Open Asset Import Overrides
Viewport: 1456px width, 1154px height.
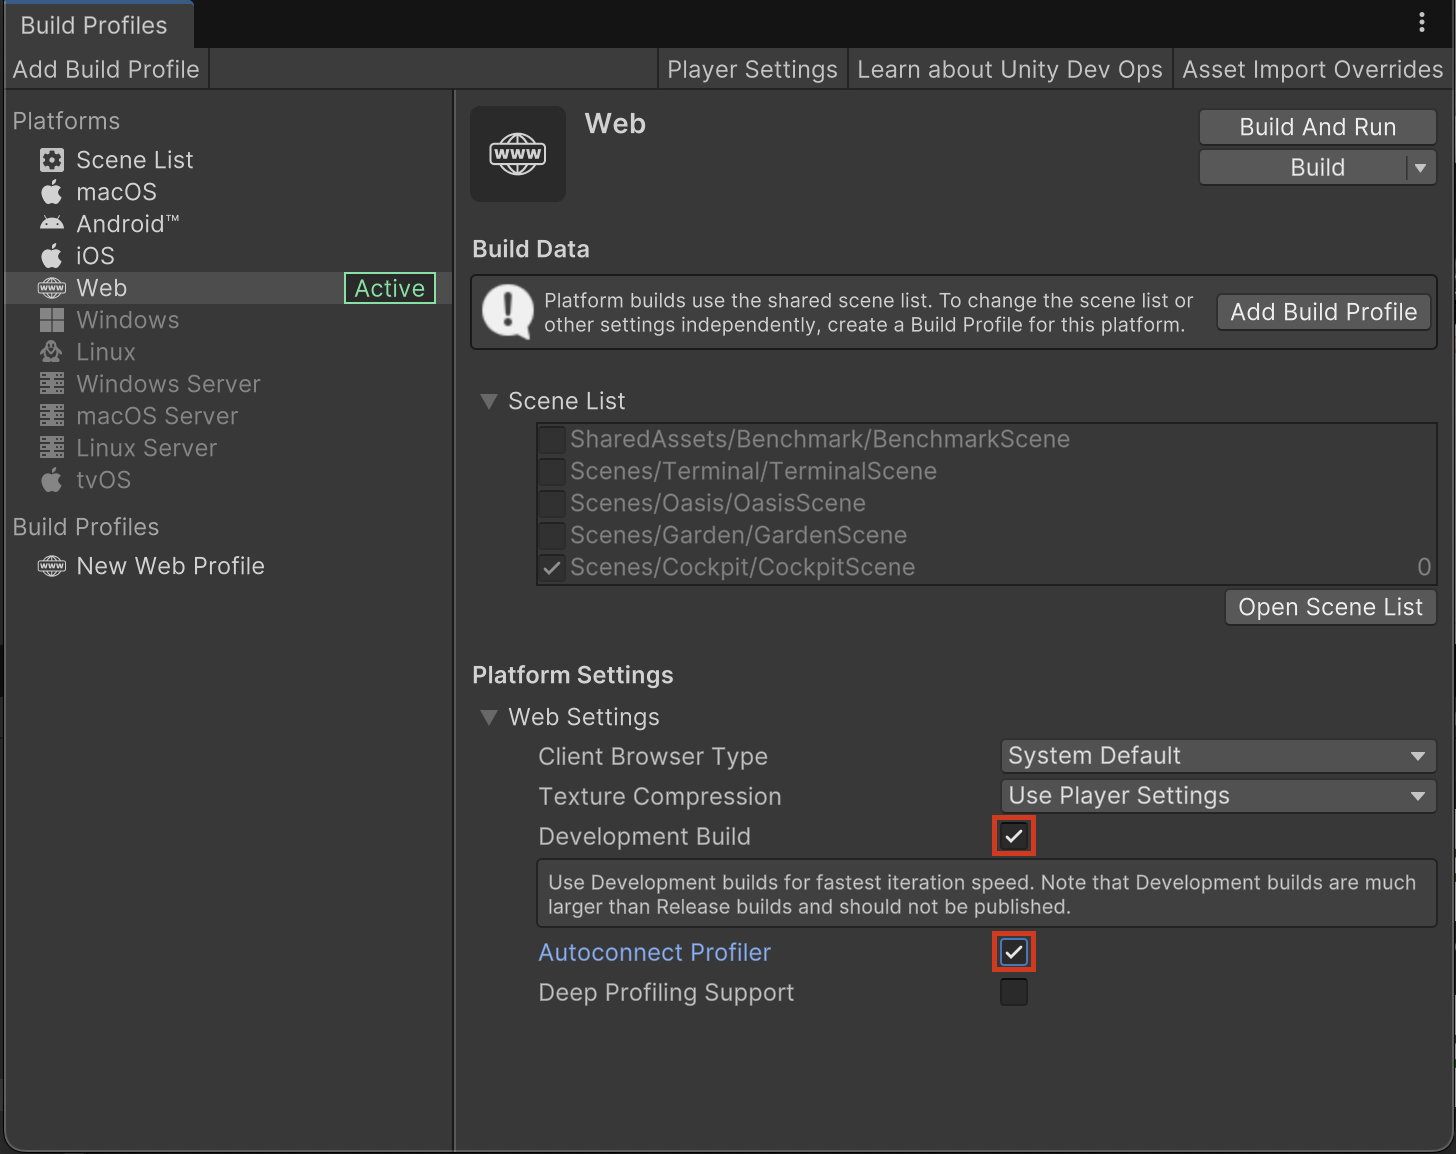[1312, 69]
